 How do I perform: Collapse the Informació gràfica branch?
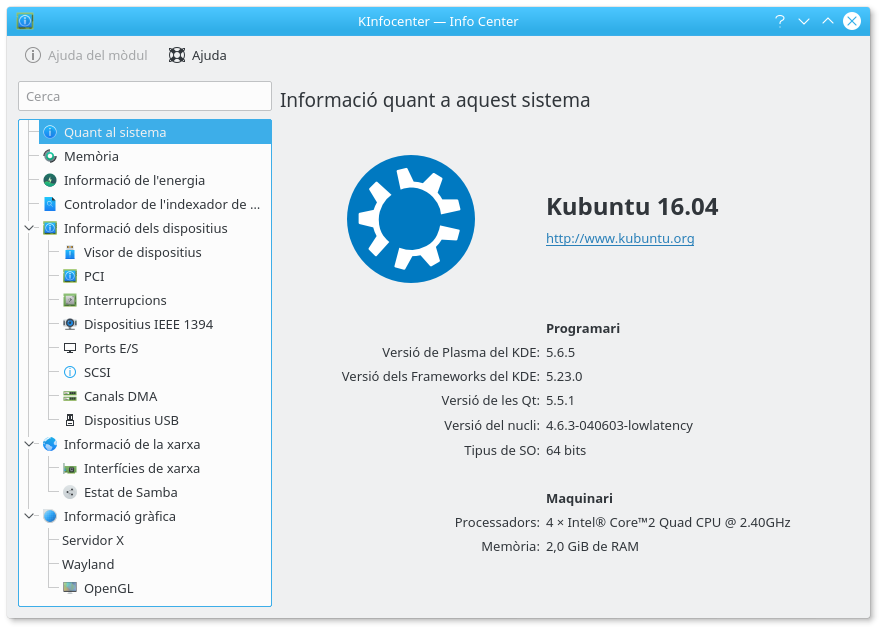pos(29,516)
